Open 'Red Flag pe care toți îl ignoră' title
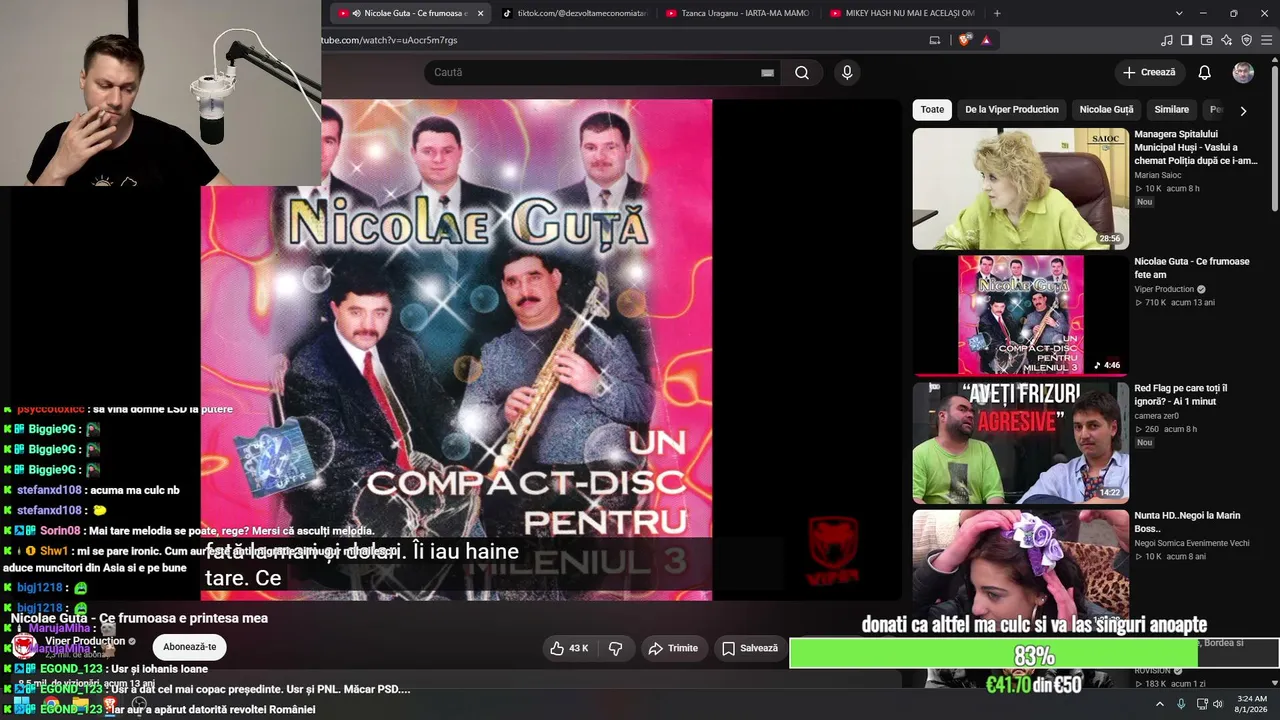 [x=1181, y=395]
